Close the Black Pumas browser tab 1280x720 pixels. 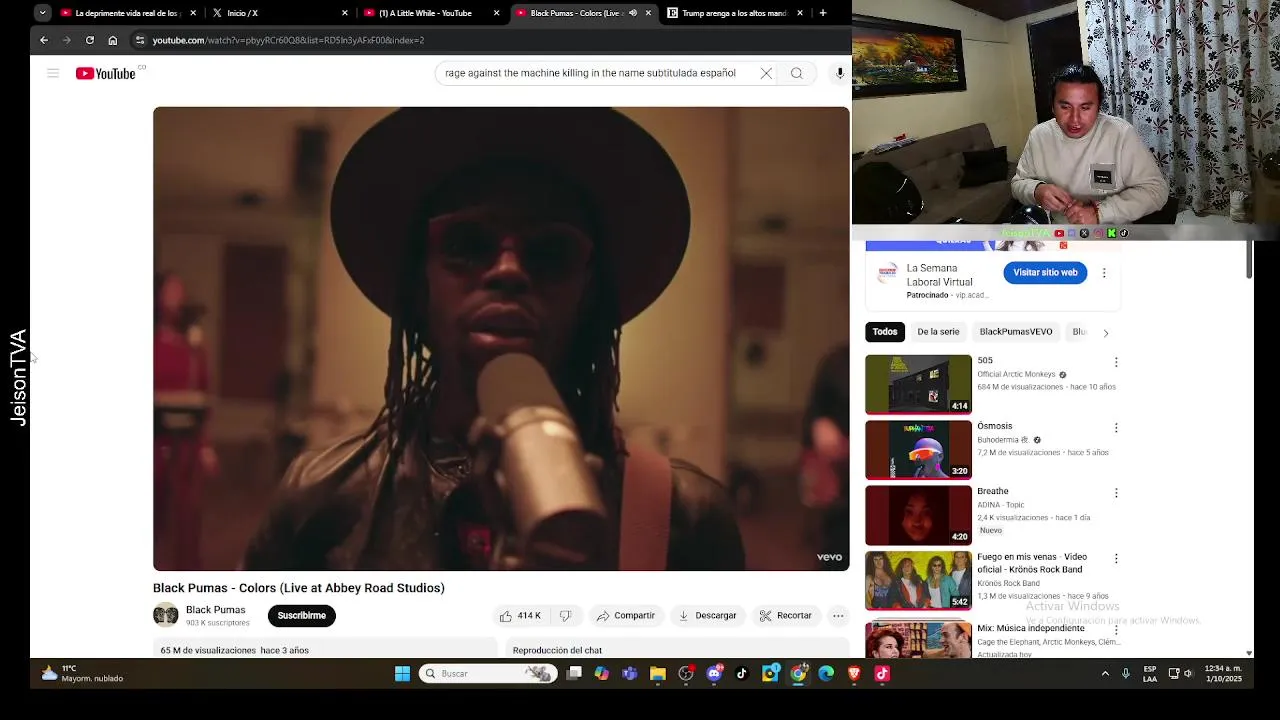point(648,13)
